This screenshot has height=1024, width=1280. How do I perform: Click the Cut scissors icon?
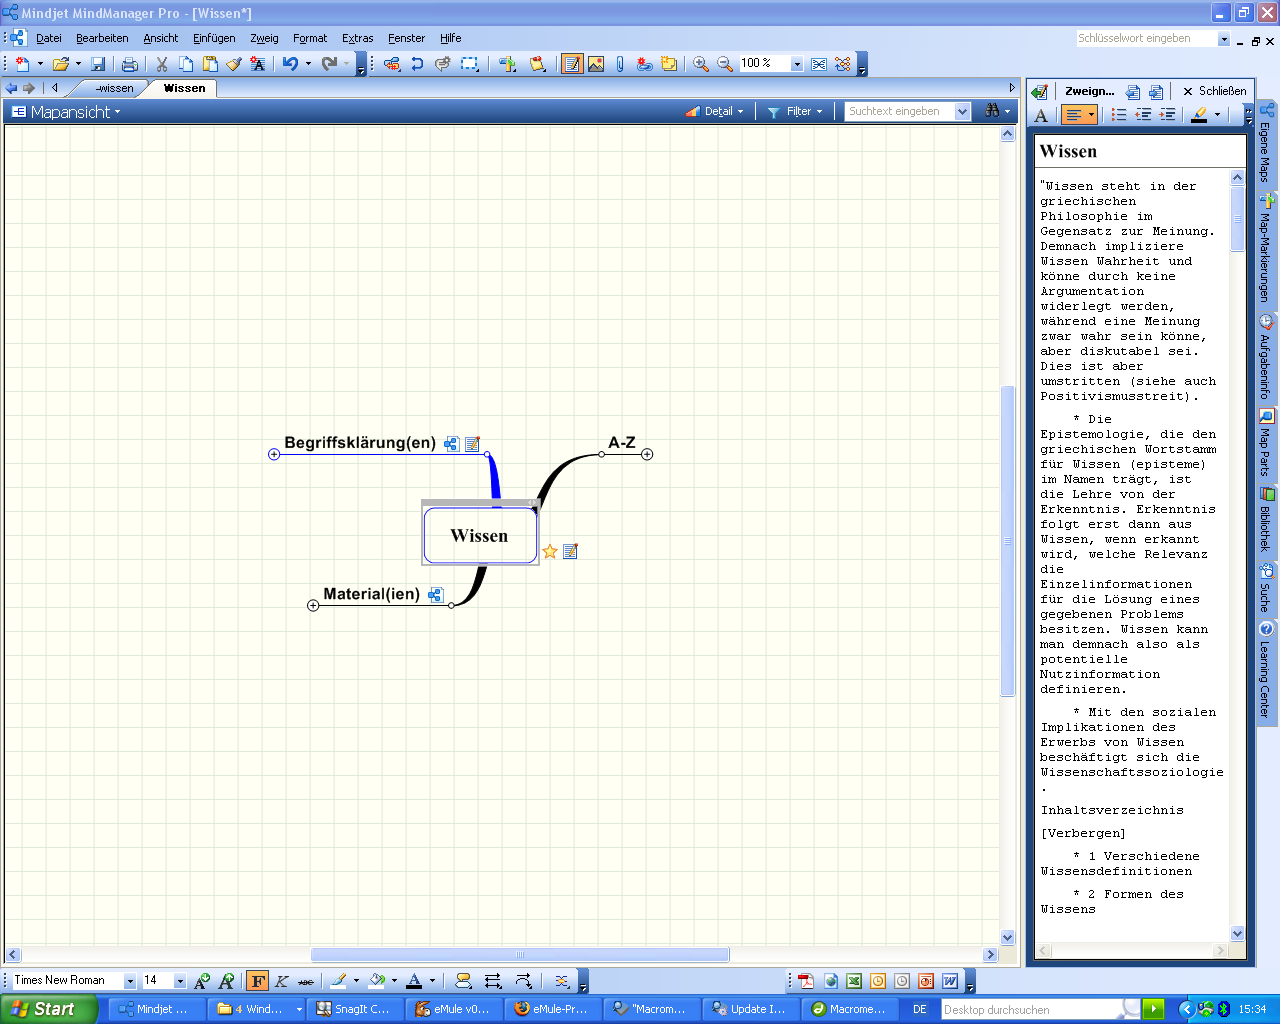click(161, 64)
